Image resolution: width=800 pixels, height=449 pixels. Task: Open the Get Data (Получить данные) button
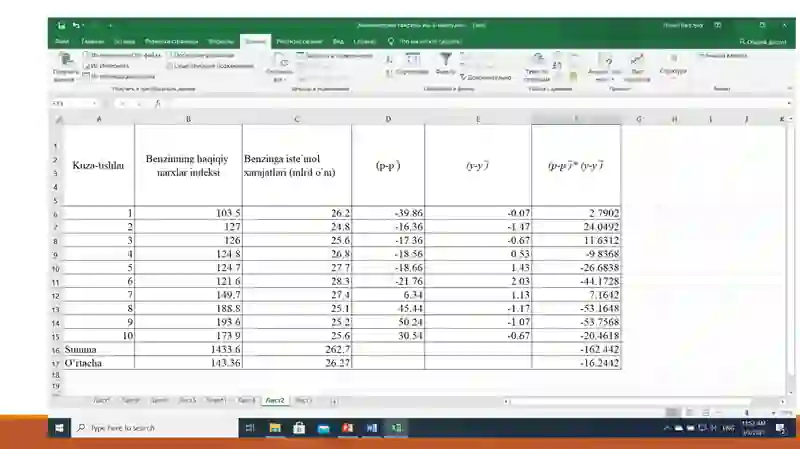click(x=65, y=66)
